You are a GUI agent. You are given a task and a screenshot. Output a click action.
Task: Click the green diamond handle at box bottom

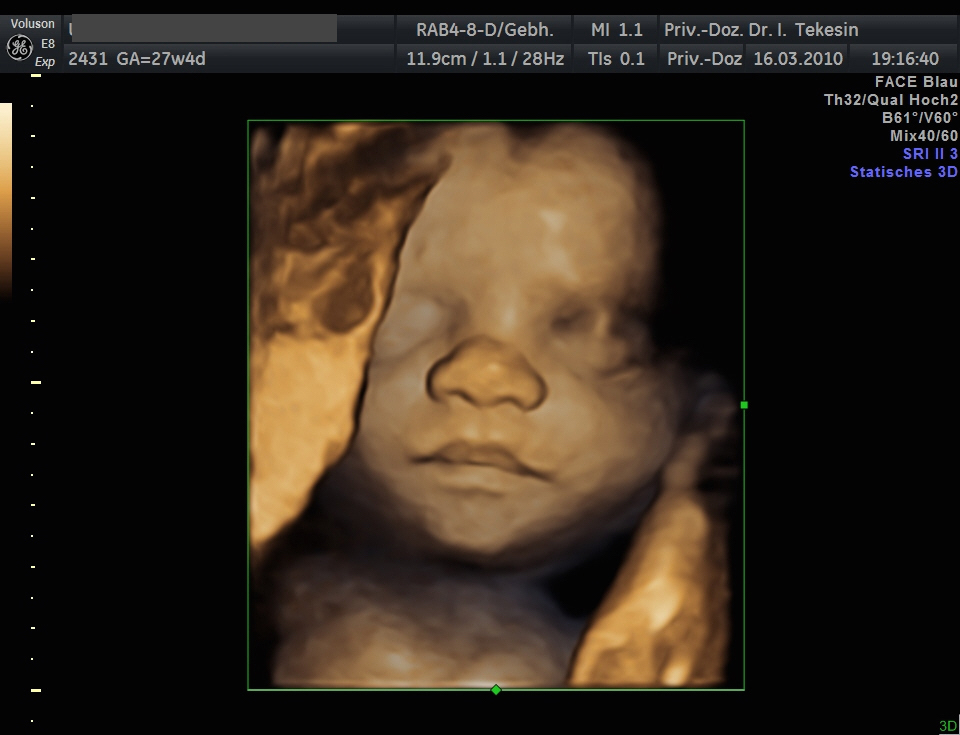pos(496,690)
